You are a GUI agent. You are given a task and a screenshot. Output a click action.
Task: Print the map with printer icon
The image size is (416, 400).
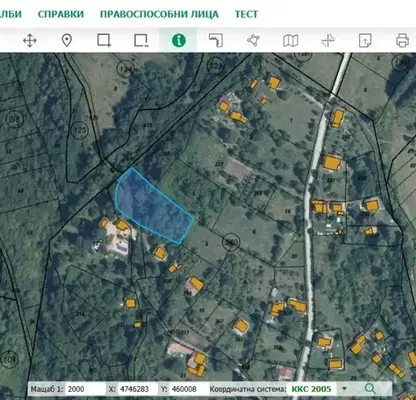402,41
